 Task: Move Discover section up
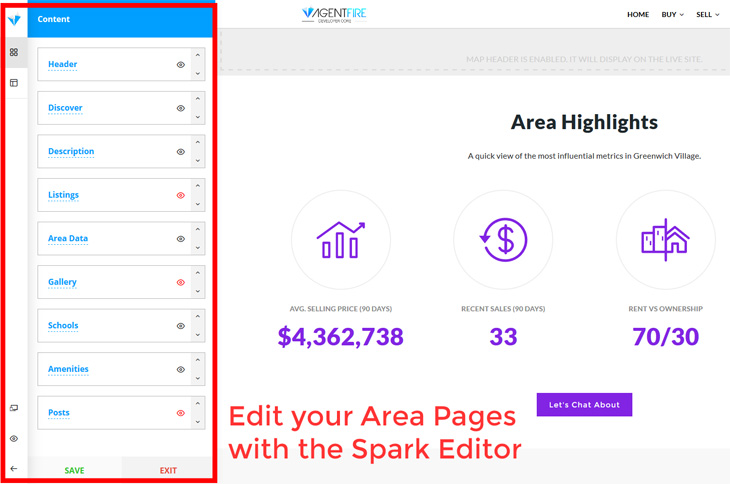[198, 99]
